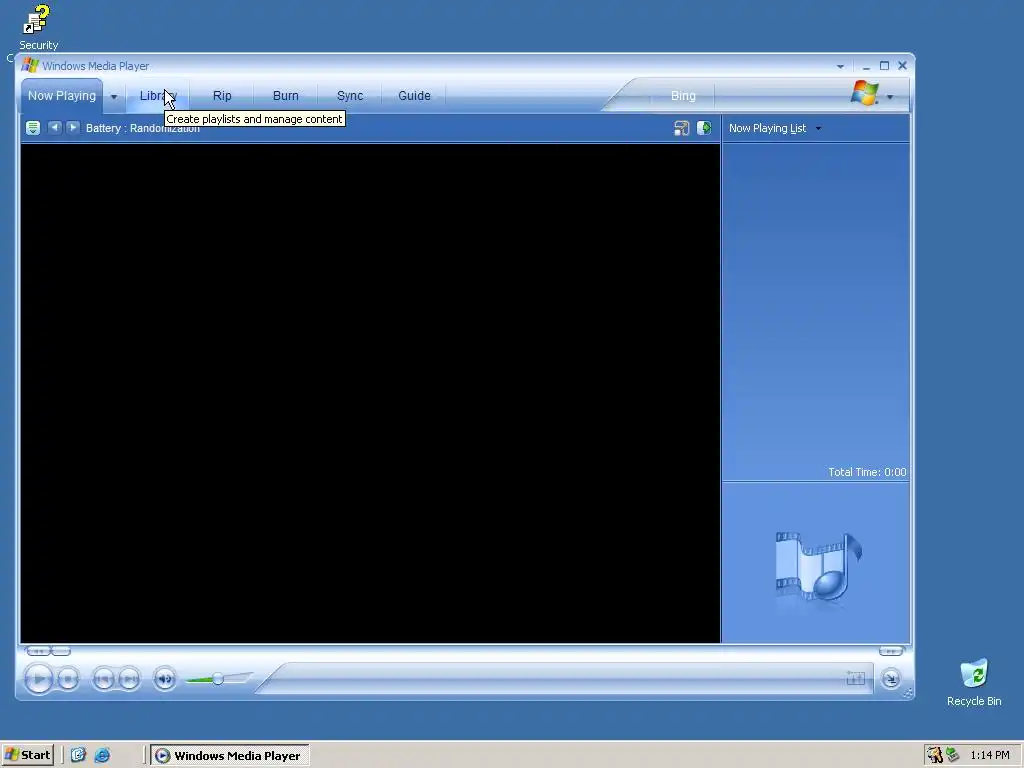Open the Recycle Bin desktop icon
Viewport: 1024px width, 768px height.
(974, 682)
